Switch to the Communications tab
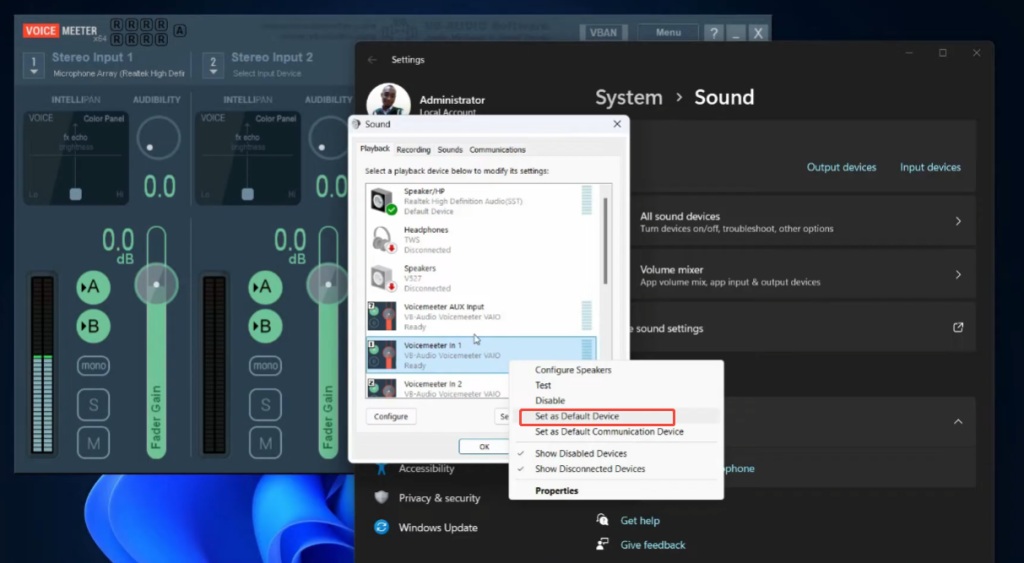 click(497, 150)
